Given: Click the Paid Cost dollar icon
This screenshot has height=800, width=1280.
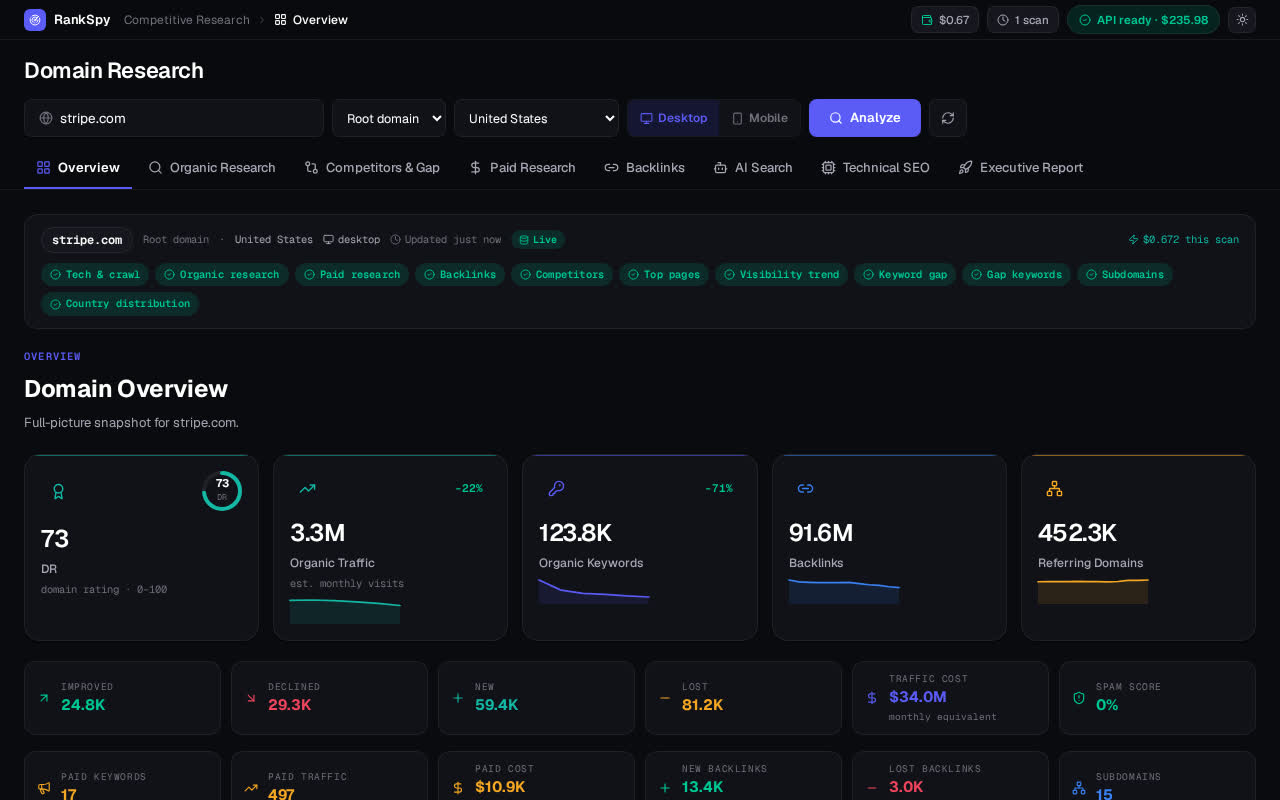Looking at the screenshot, I should [x=457, y=788].
